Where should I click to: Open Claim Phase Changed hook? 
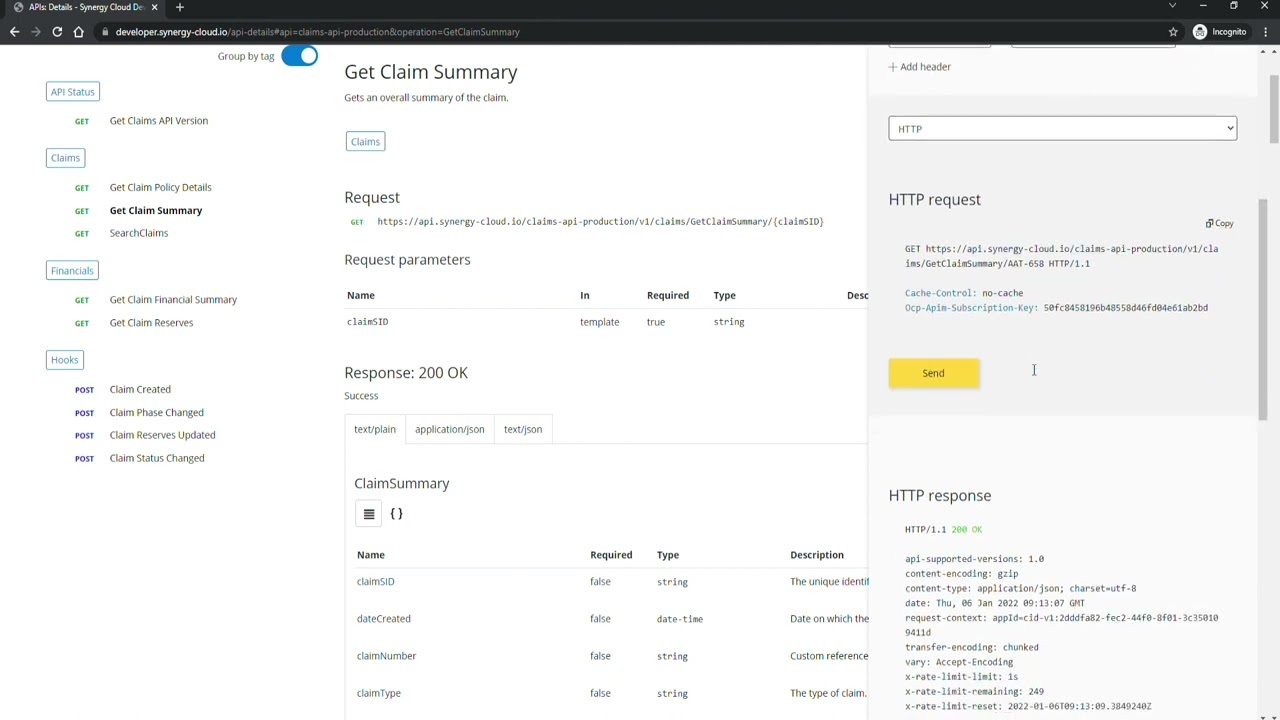pos(156,412)
